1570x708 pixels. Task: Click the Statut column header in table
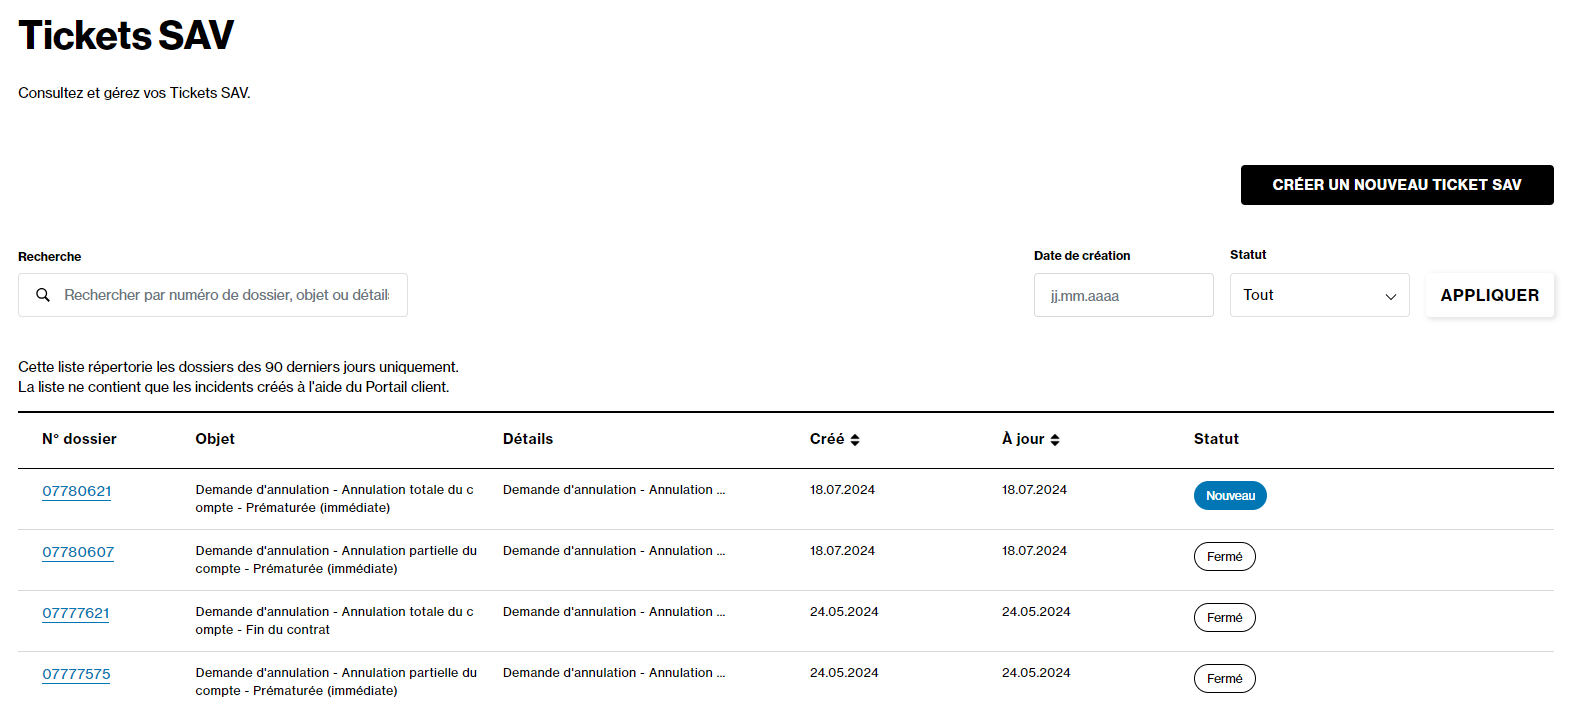coord(1216,439)
